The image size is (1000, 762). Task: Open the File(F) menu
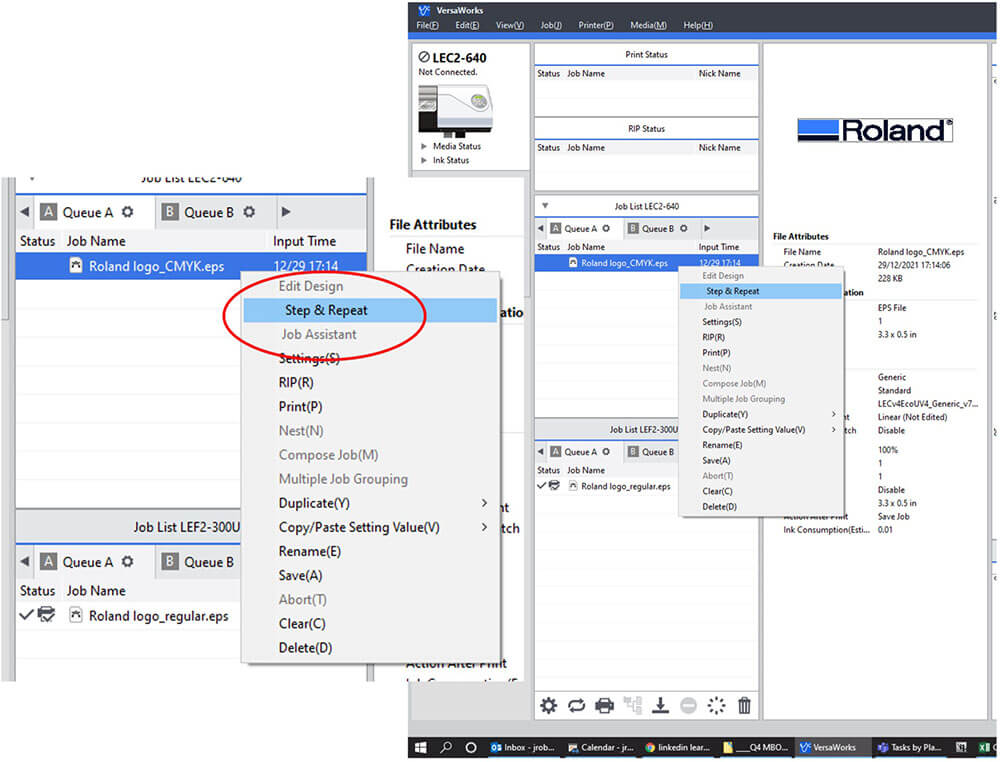click(x=427, y=25)
